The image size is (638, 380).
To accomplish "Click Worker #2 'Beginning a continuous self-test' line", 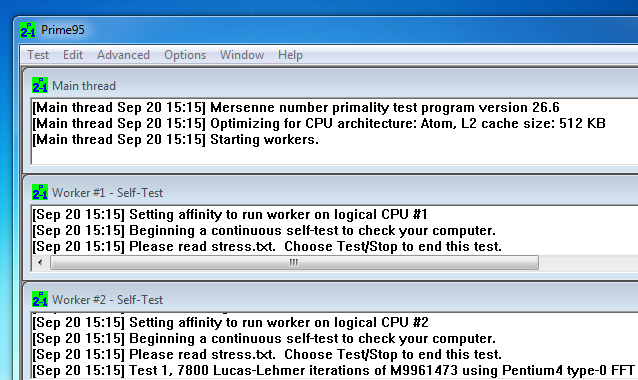I will 264,339.
